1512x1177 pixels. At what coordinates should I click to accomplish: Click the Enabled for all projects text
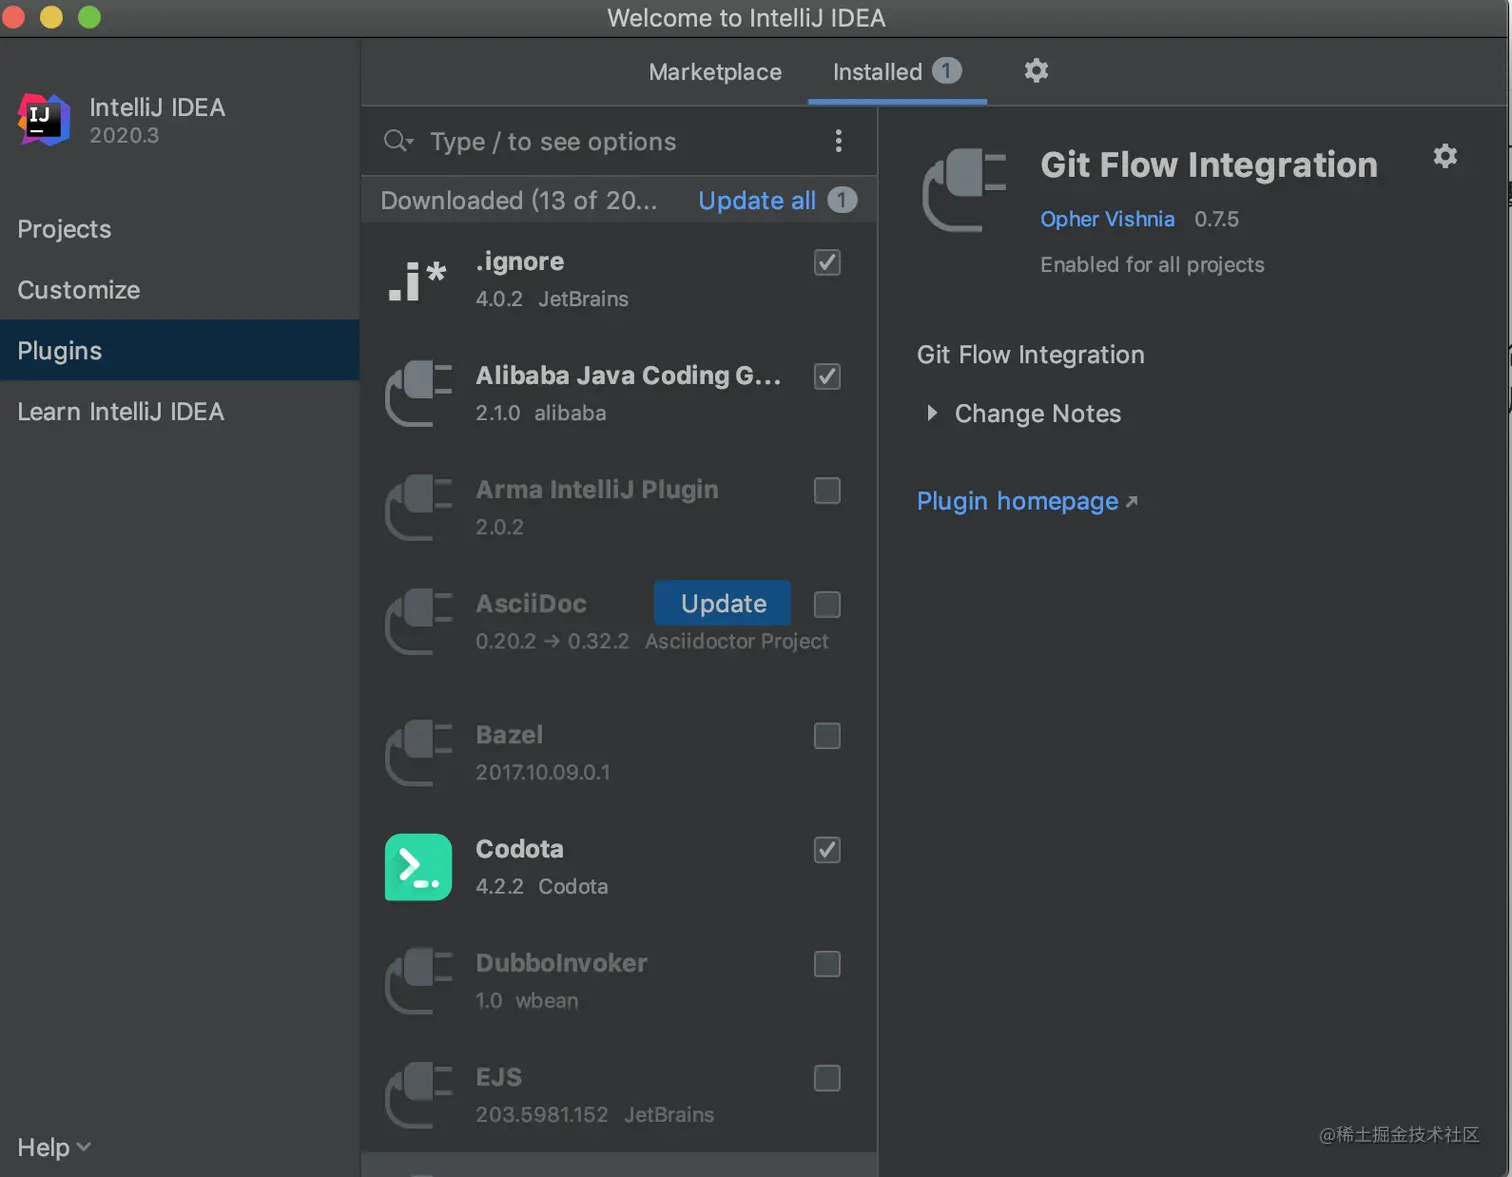pos(1152,265)
